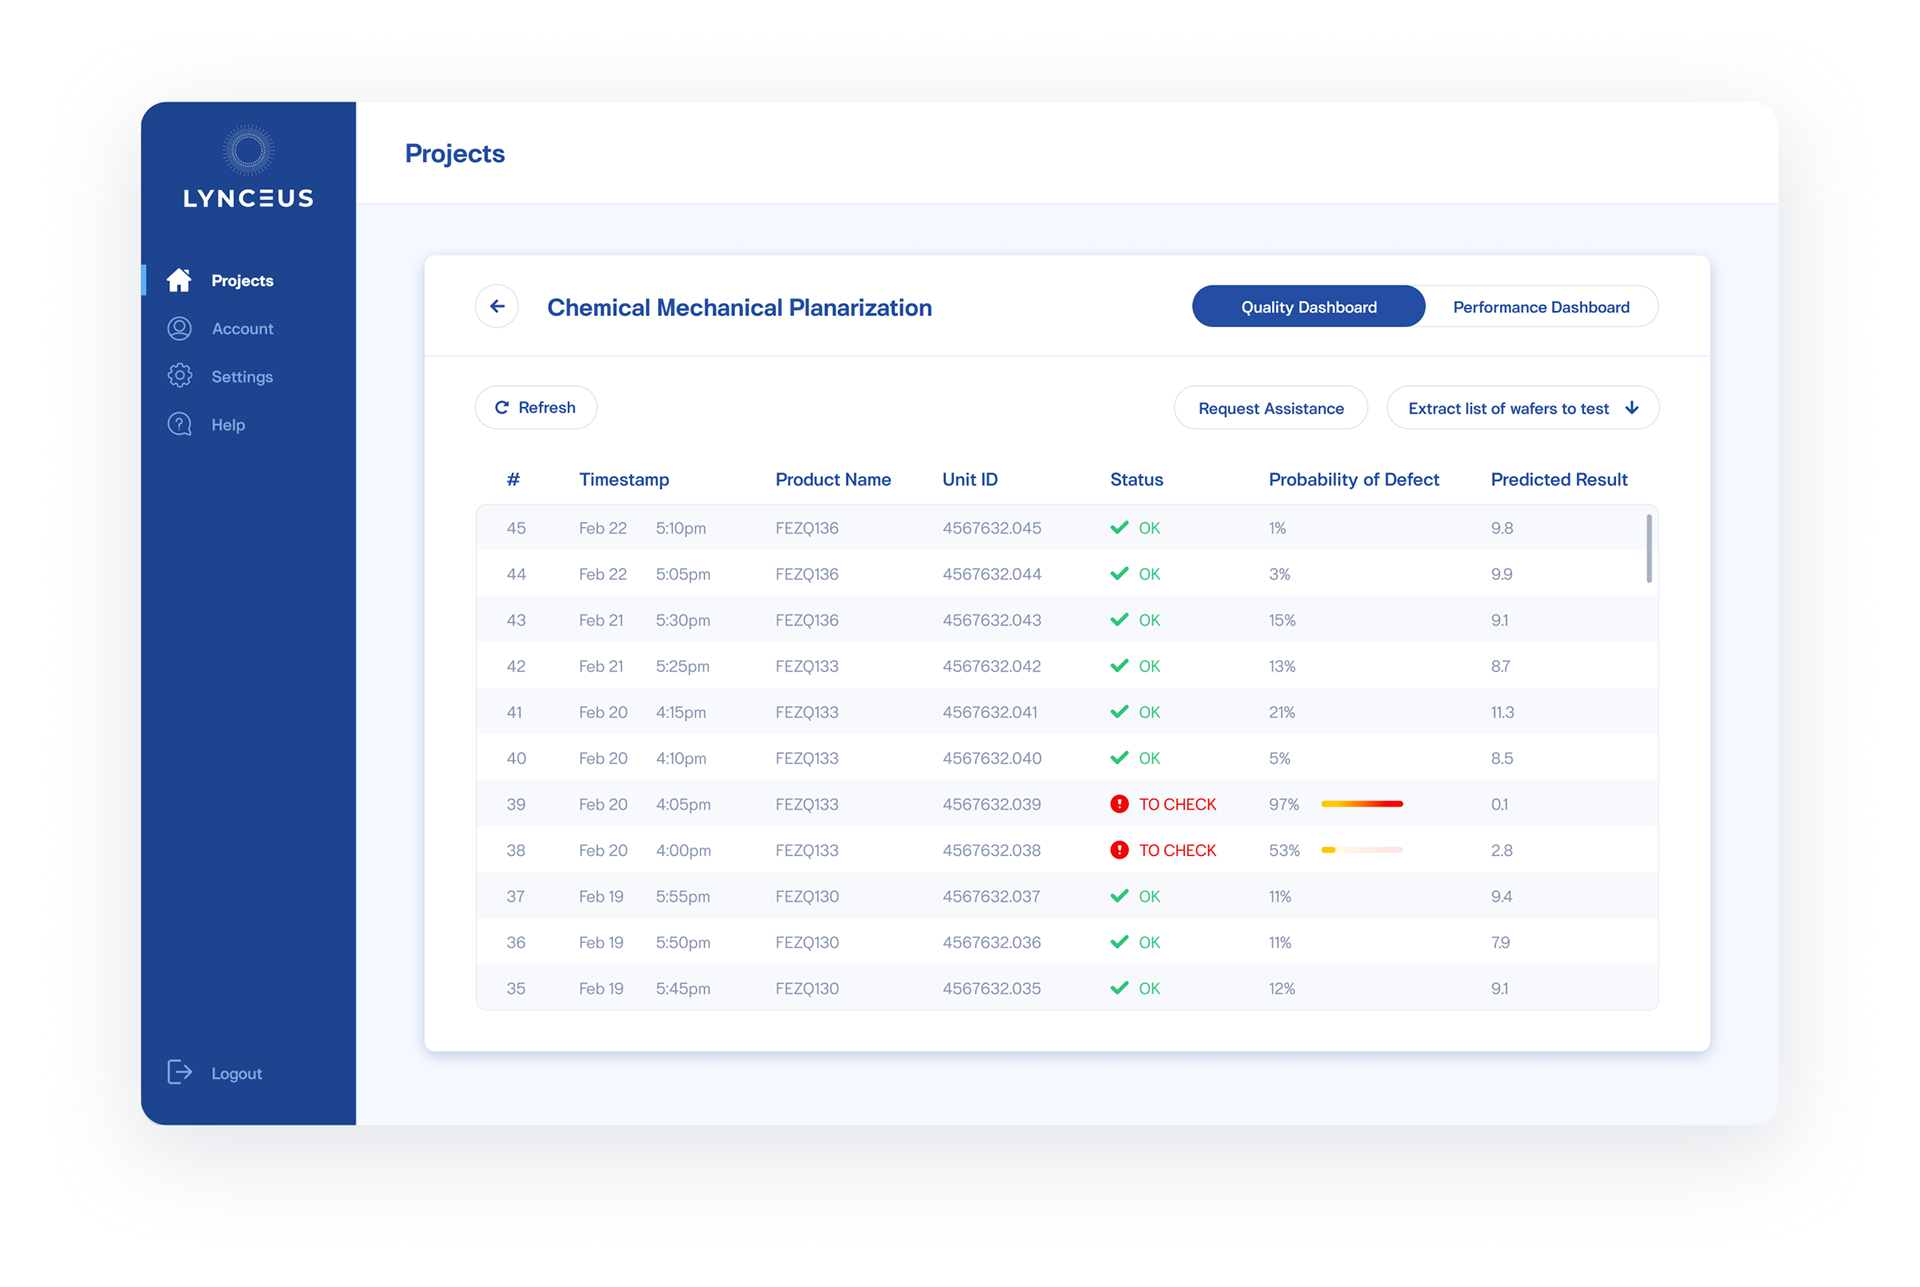Click the Lynceus logo
Screen dimensions: 1920x1287
click(248, 167)
